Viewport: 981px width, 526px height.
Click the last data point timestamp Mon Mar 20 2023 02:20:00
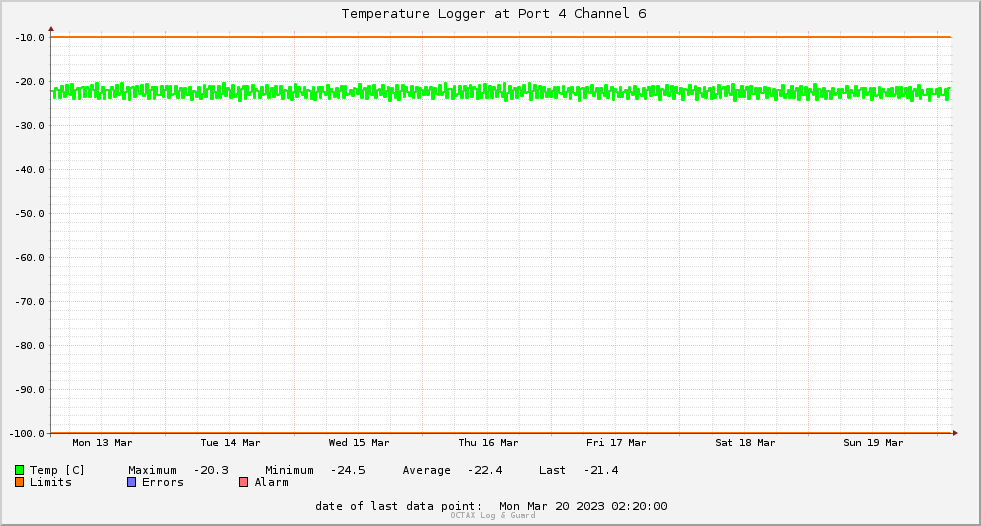pos(583,506)
